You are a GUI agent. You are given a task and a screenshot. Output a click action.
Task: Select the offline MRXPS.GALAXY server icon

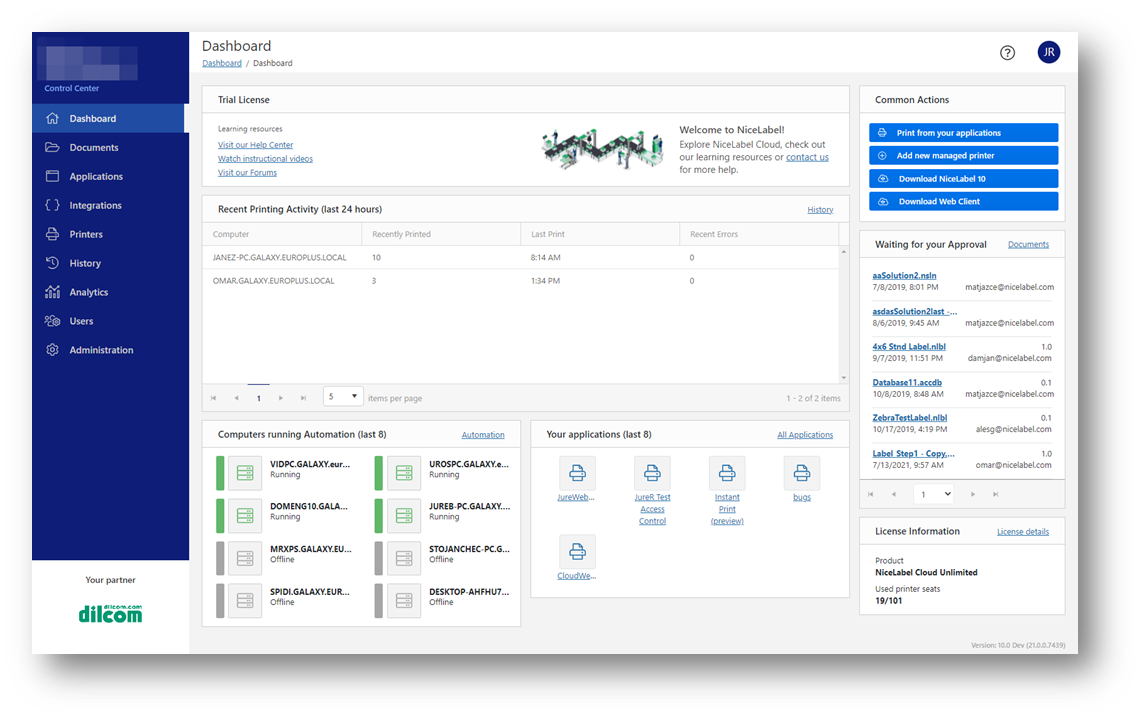245,557
